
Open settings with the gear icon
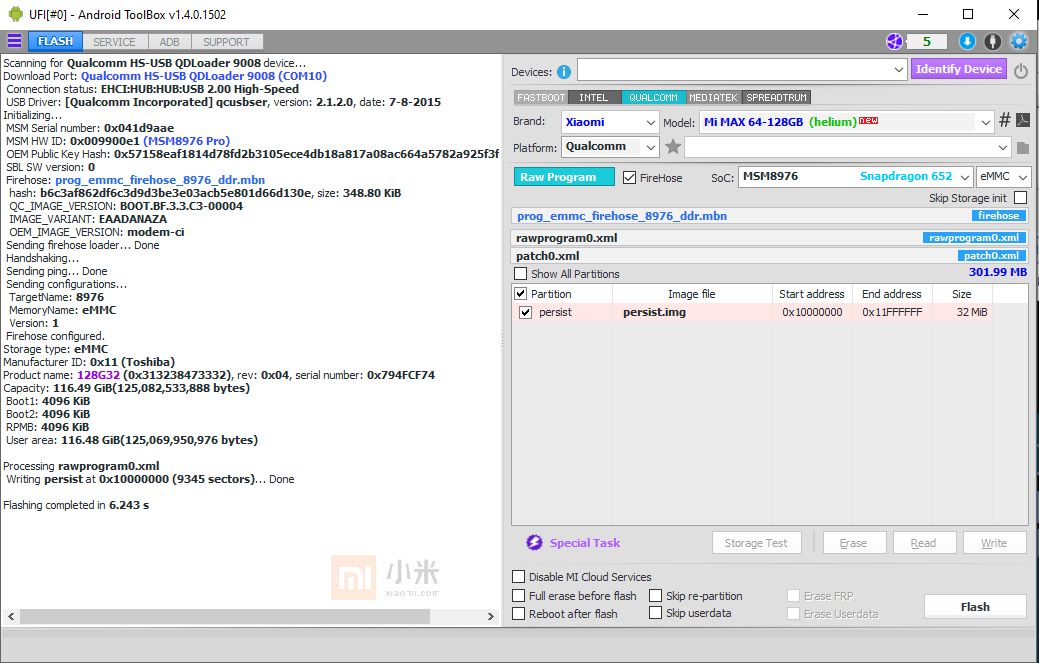click(x=1019, y=41)
